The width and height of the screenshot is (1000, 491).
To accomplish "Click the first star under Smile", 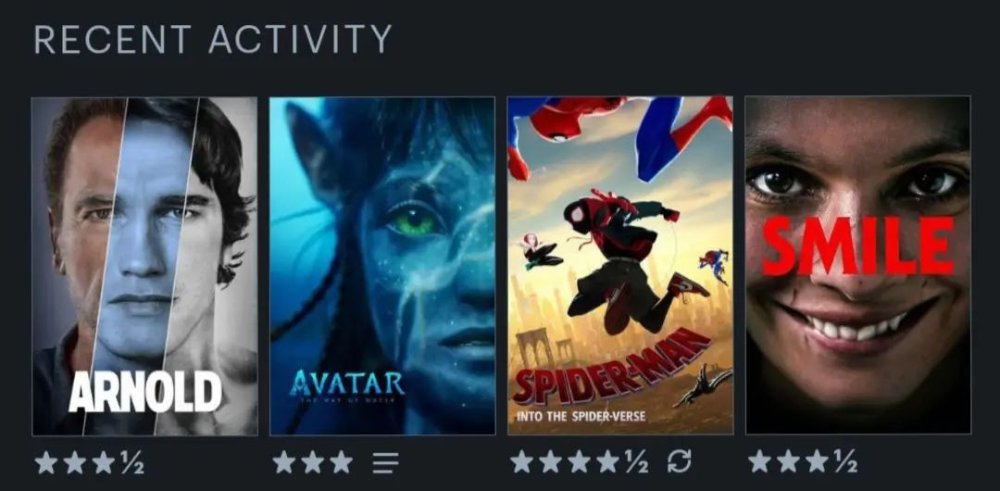I will click(x=760, y=462).
